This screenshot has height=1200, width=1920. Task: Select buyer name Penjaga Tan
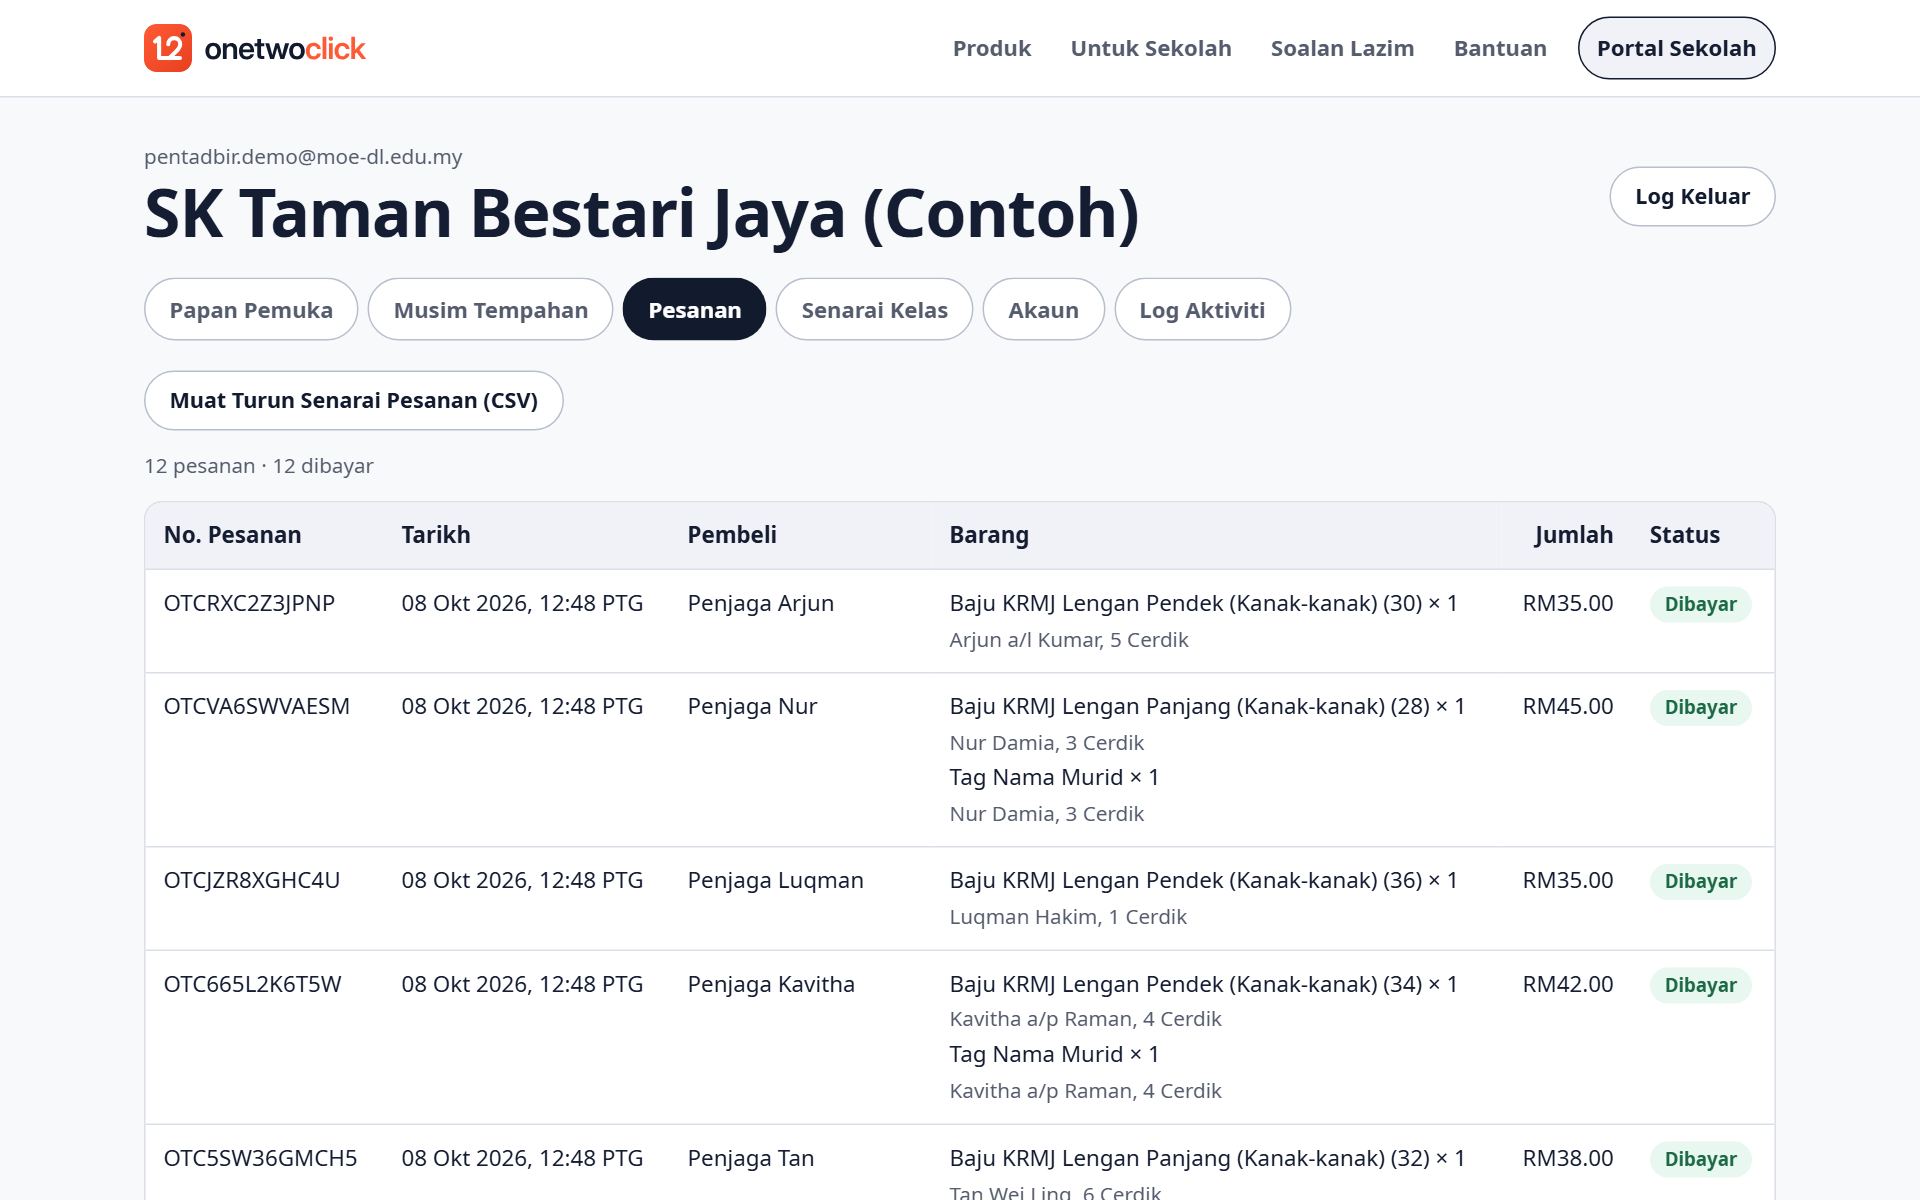click(x=750, y=1158)
